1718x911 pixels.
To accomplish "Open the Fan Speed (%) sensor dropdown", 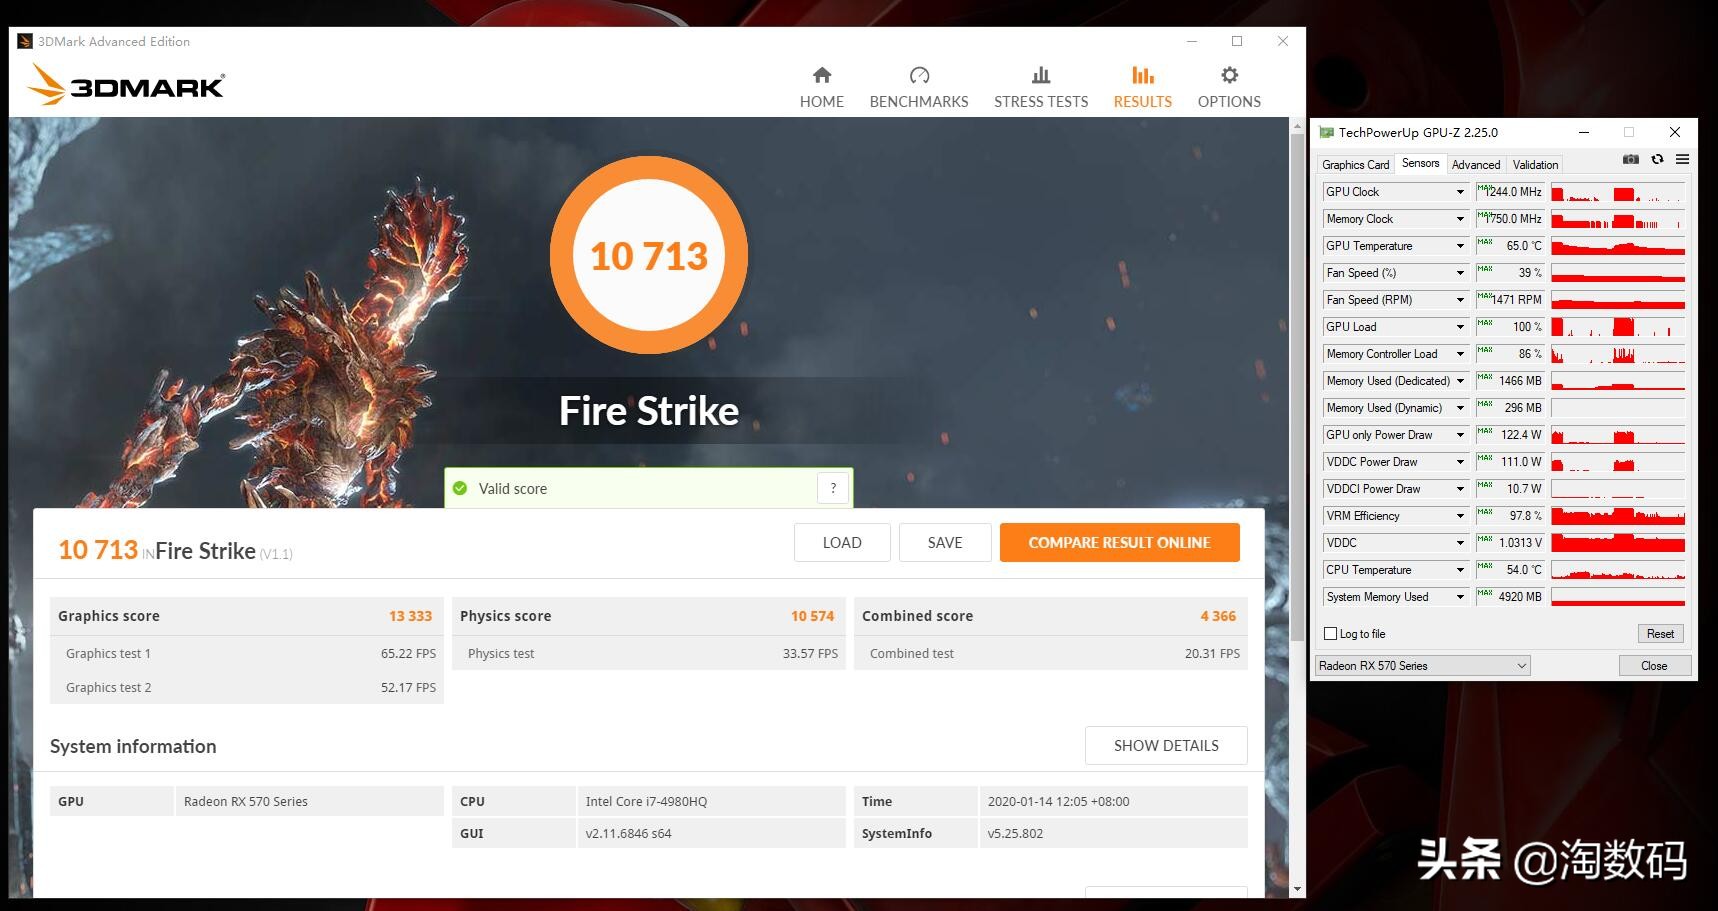I will [1460, 273].
